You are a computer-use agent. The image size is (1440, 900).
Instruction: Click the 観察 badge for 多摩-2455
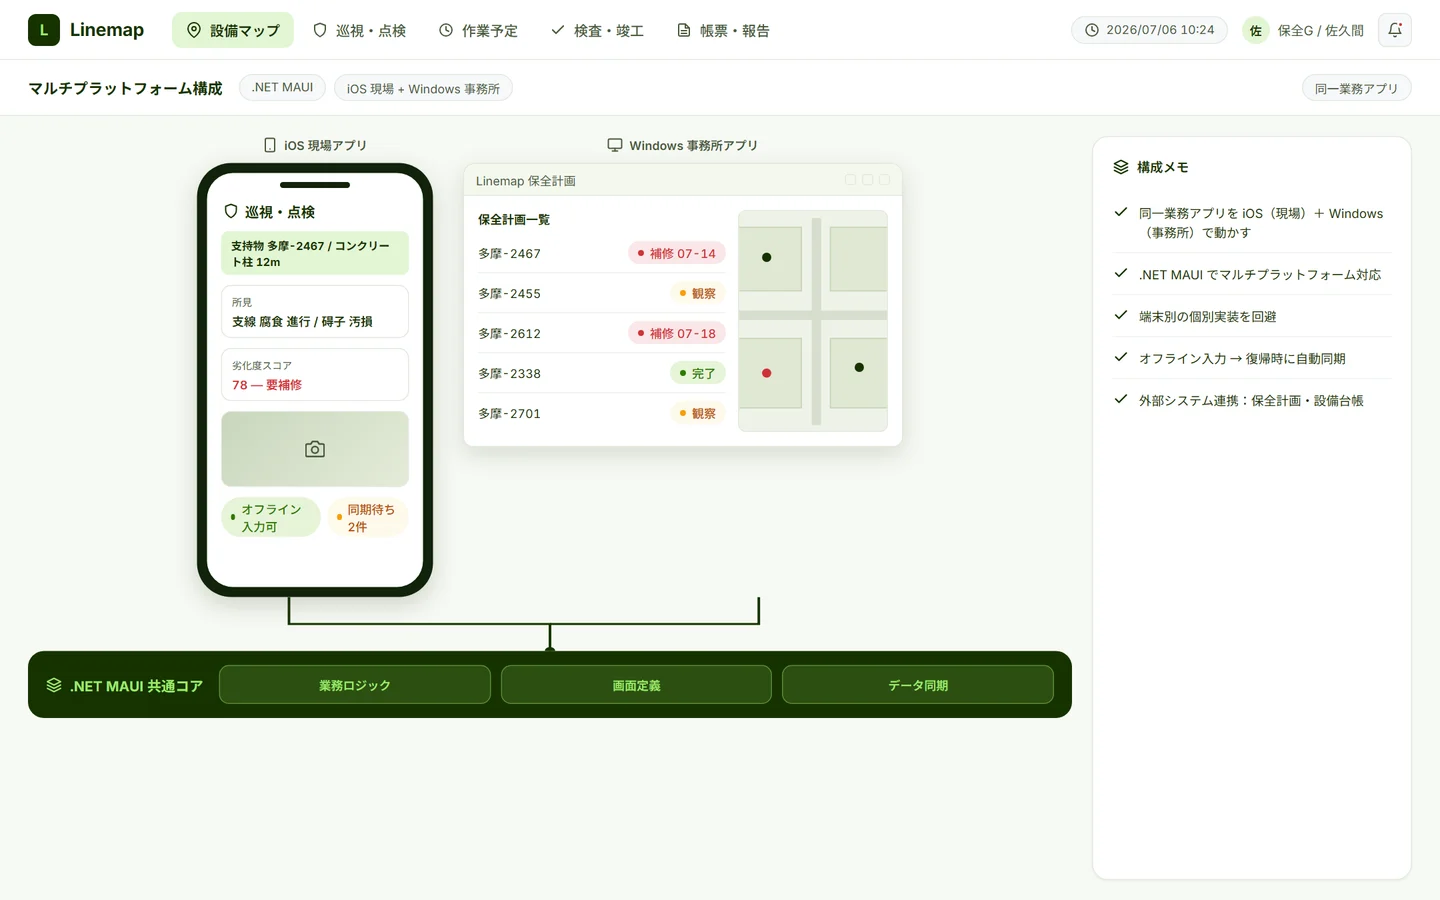pos(697,293)
